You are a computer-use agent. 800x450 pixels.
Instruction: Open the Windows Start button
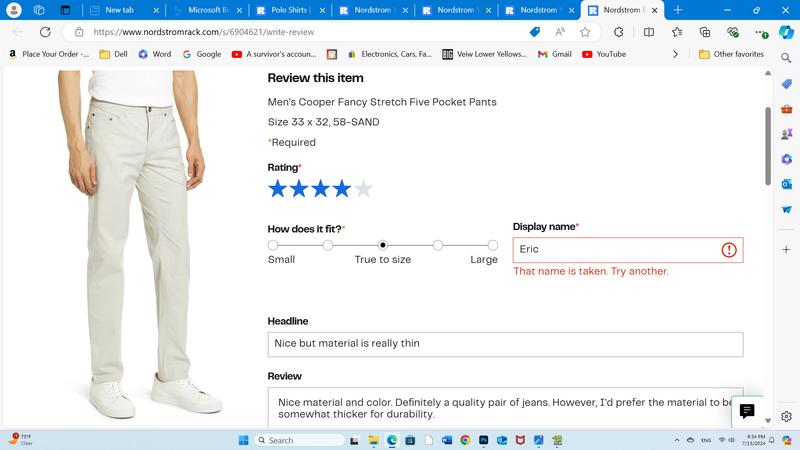243,440
